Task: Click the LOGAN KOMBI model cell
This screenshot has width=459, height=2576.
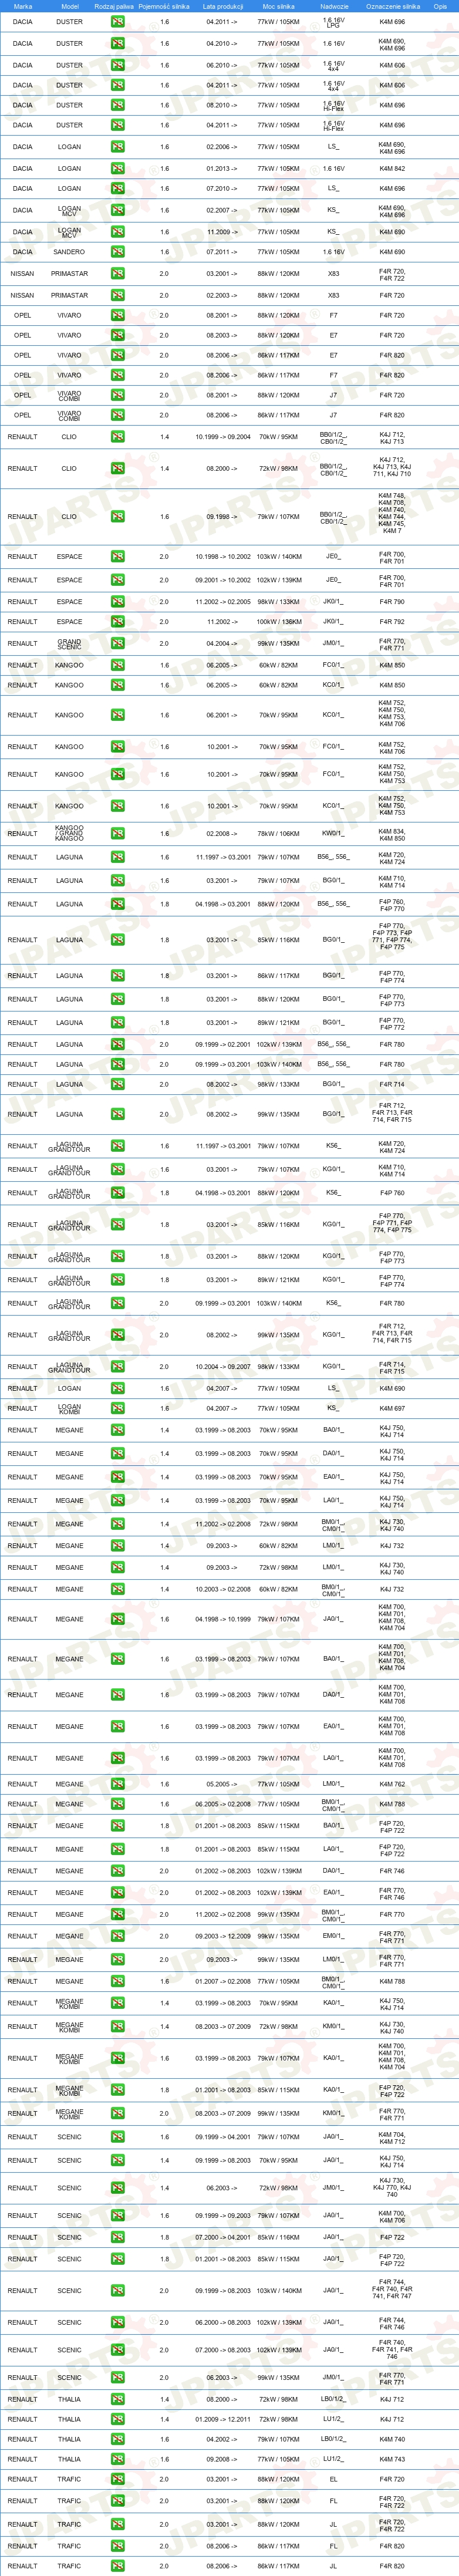Action: [69, 1409]
